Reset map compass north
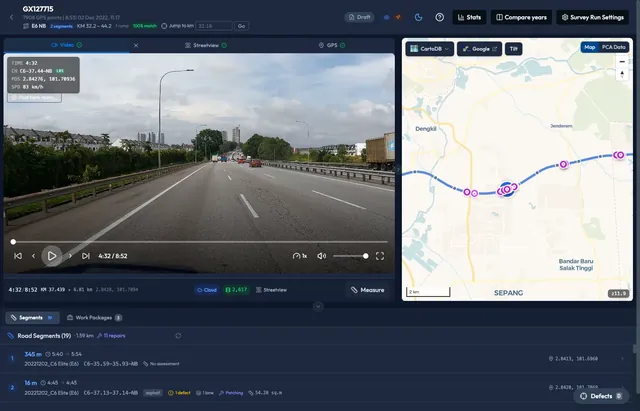The height and width of the screenshot is (411, 640). click(622, 74)
